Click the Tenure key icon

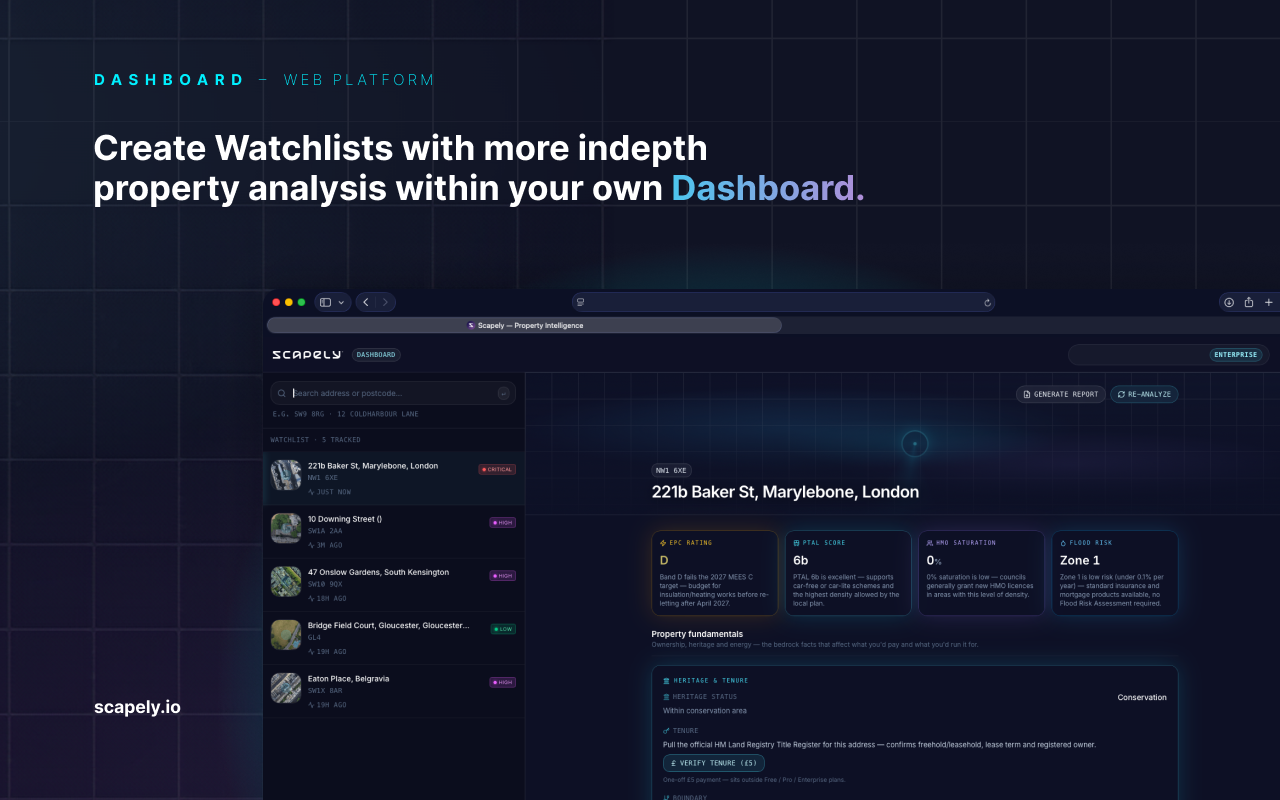pos(667,730)
